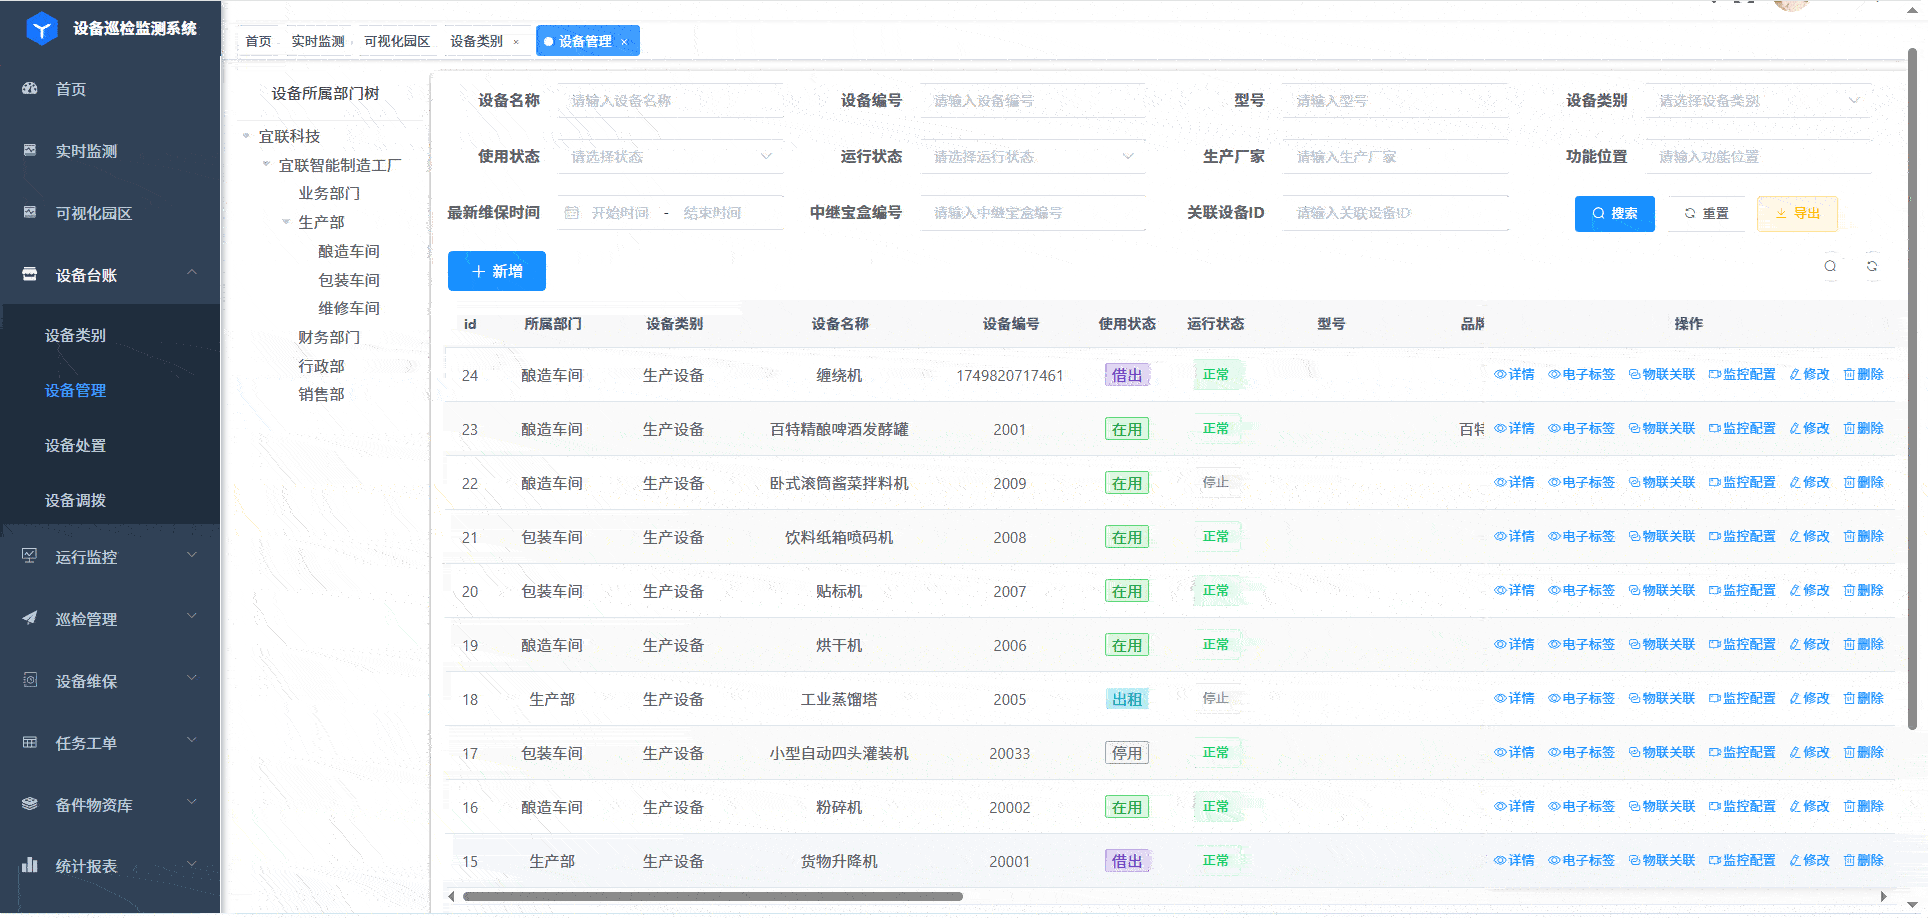Click the 新增 add button

[497, 271]
